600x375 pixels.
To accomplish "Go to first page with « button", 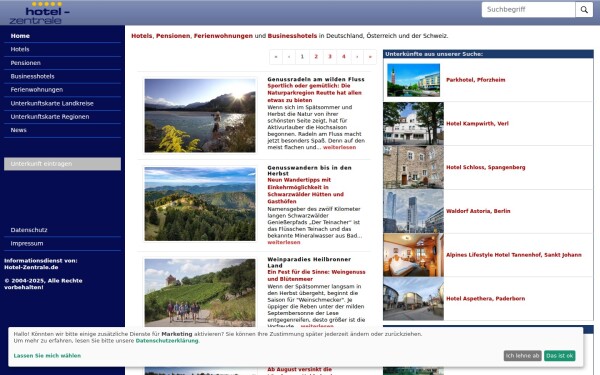I will pos(276,57).
